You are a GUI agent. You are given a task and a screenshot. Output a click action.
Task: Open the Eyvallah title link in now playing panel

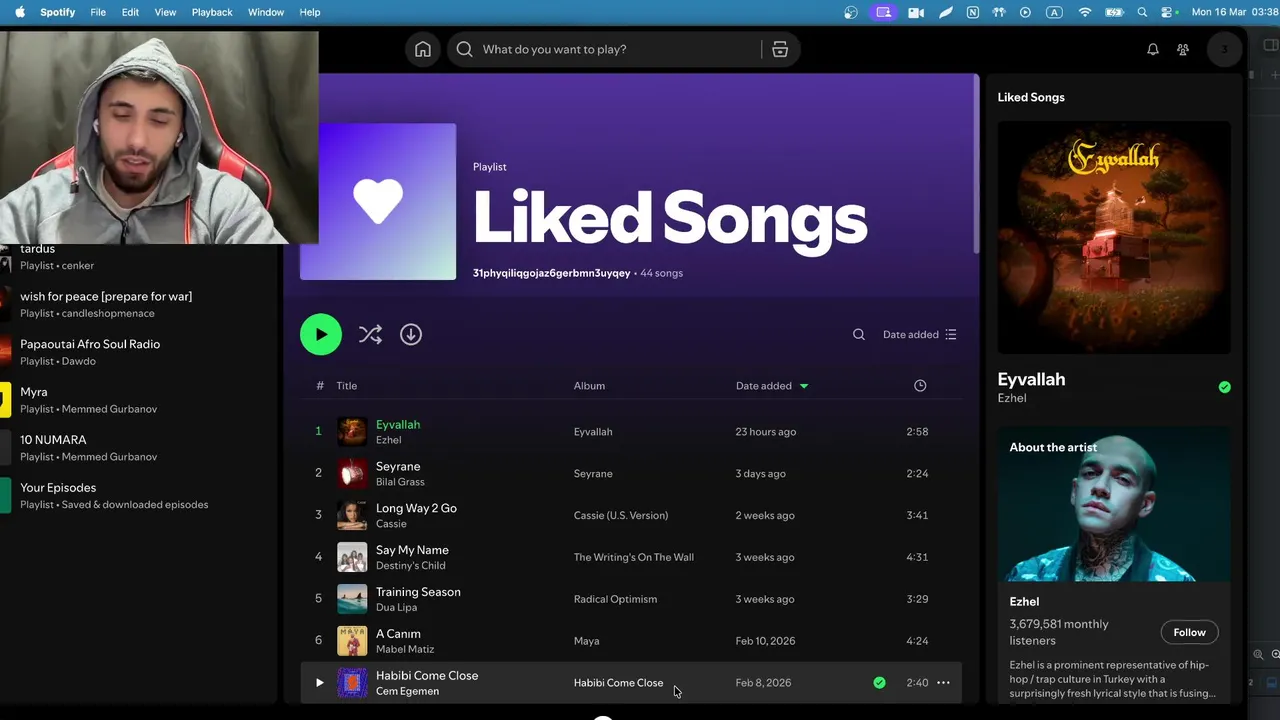point(1031,379)
